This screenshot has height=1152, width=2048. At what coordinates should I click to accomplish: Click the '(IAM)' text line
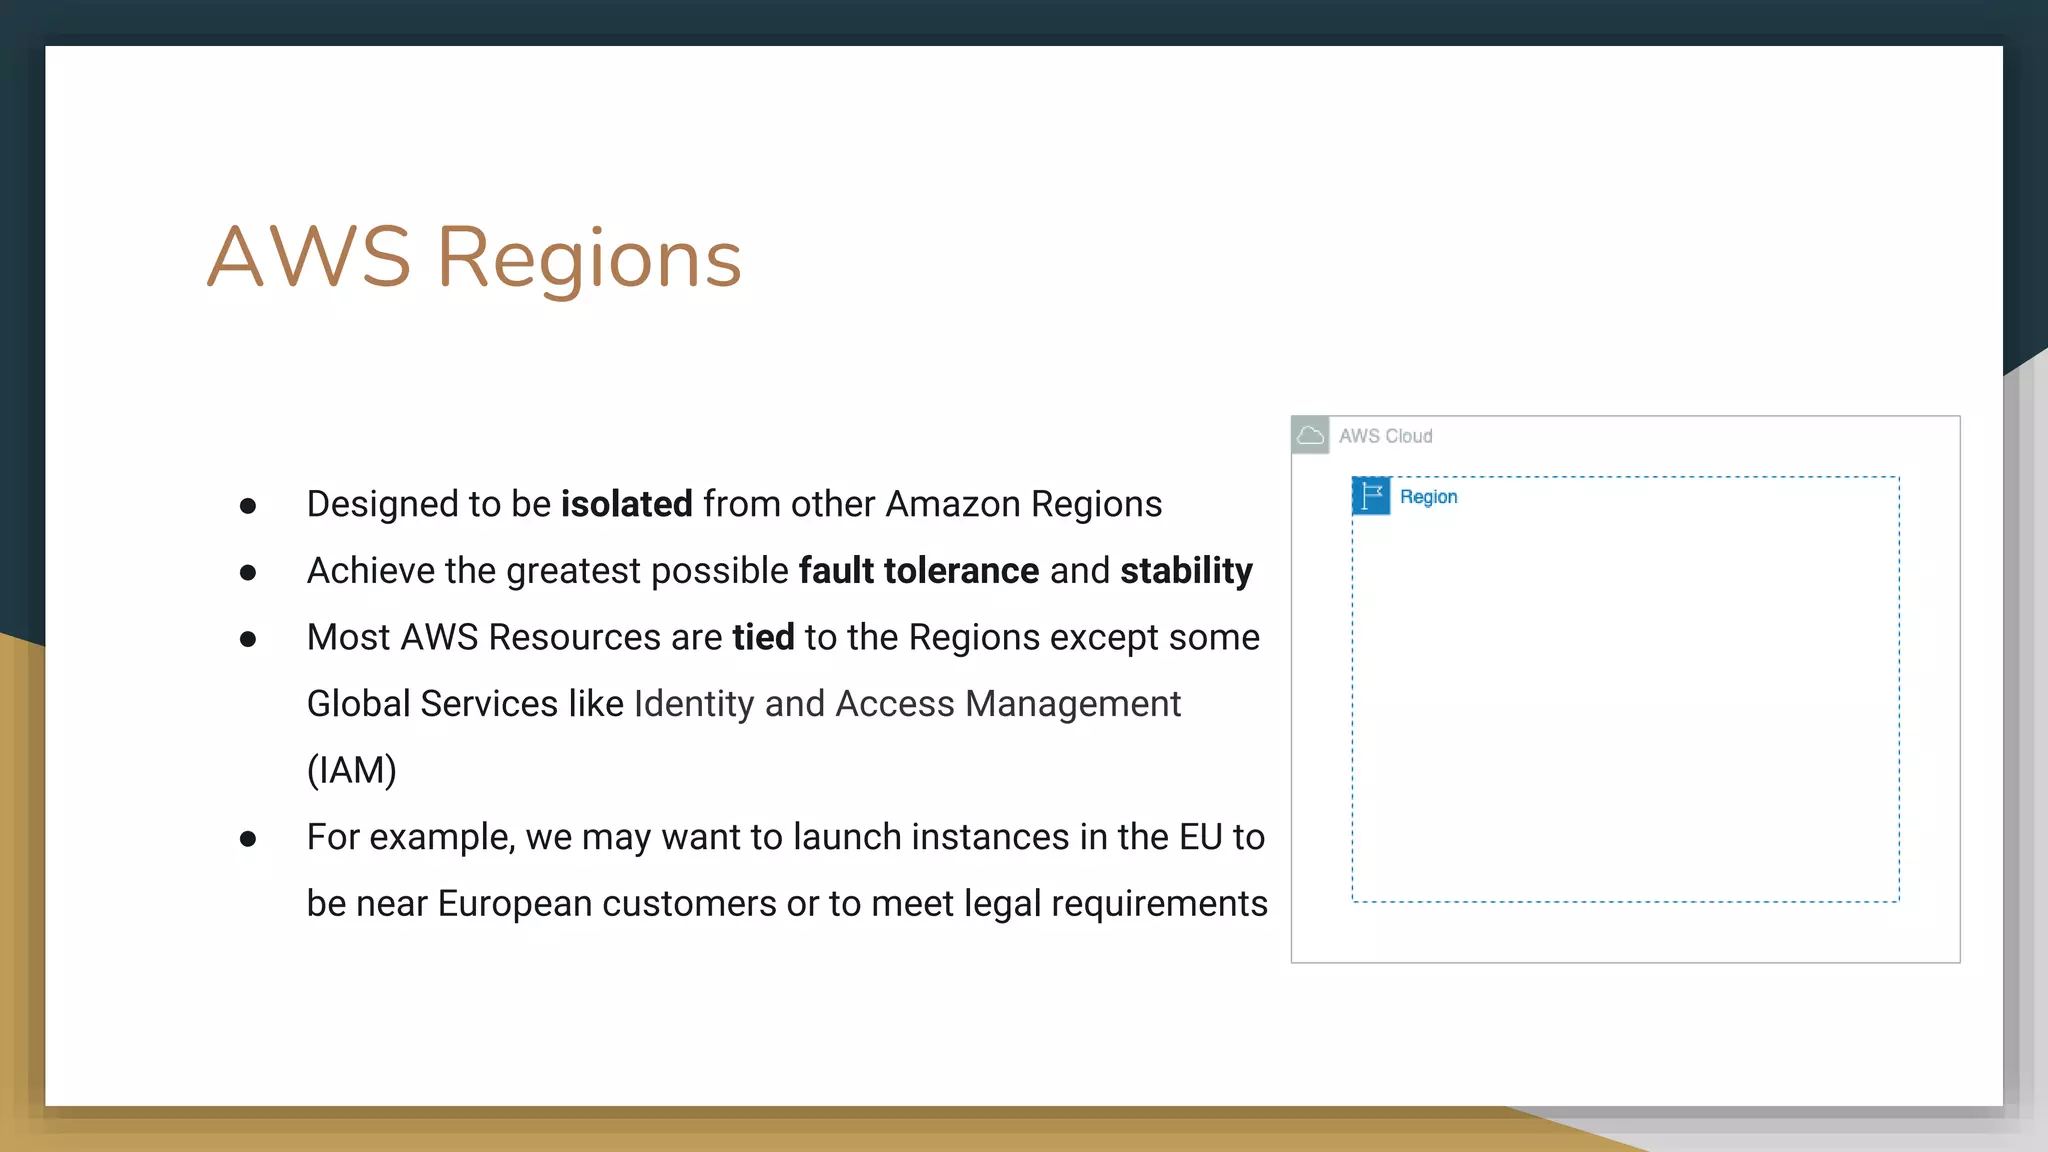pos(352,770)
